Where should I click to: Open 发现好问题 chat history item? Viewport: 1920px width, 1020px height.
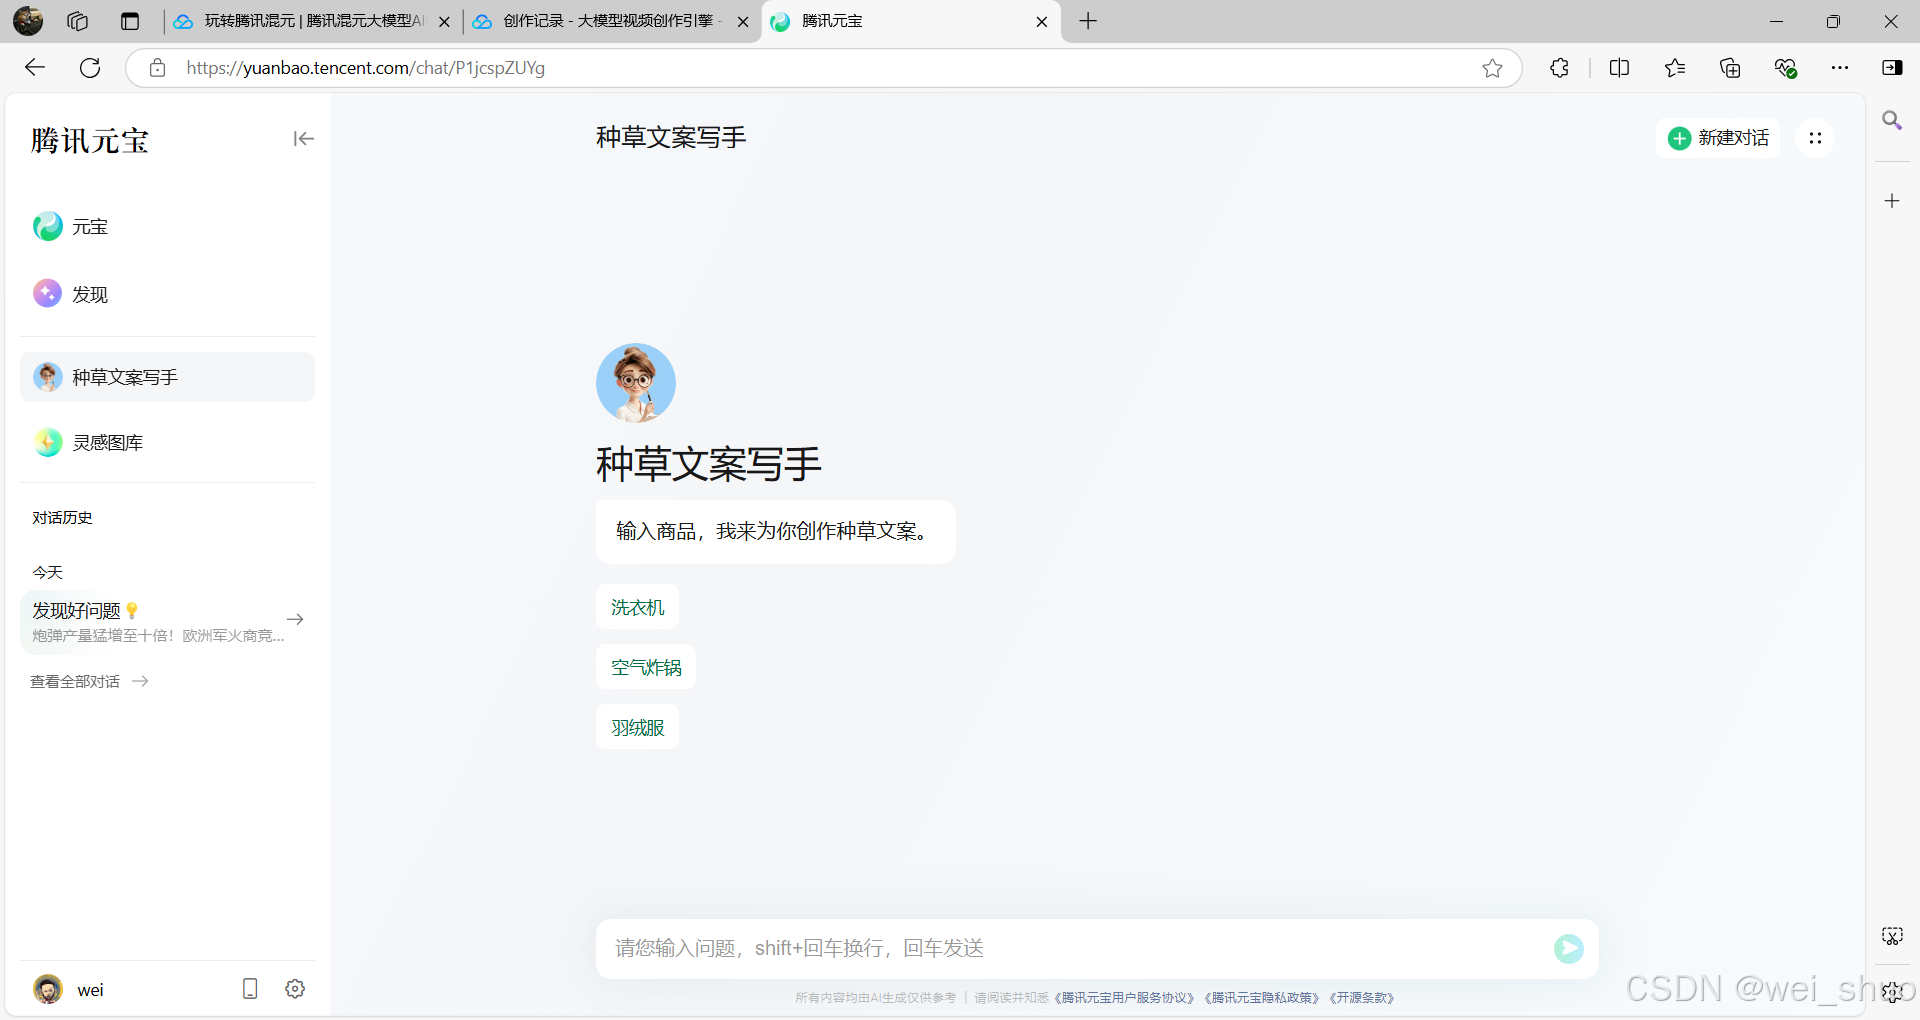(167, 622)
